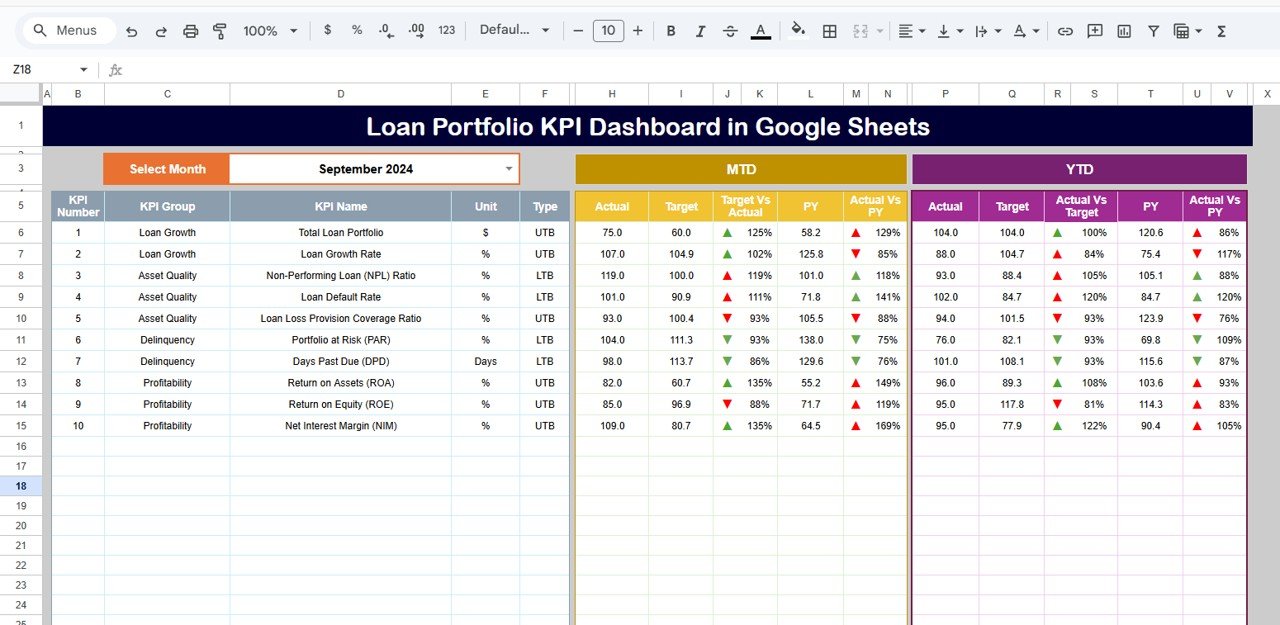1280x625 pixels.
Task: Undo the last action
Action: pyautogui.click(x=131, y=31)
